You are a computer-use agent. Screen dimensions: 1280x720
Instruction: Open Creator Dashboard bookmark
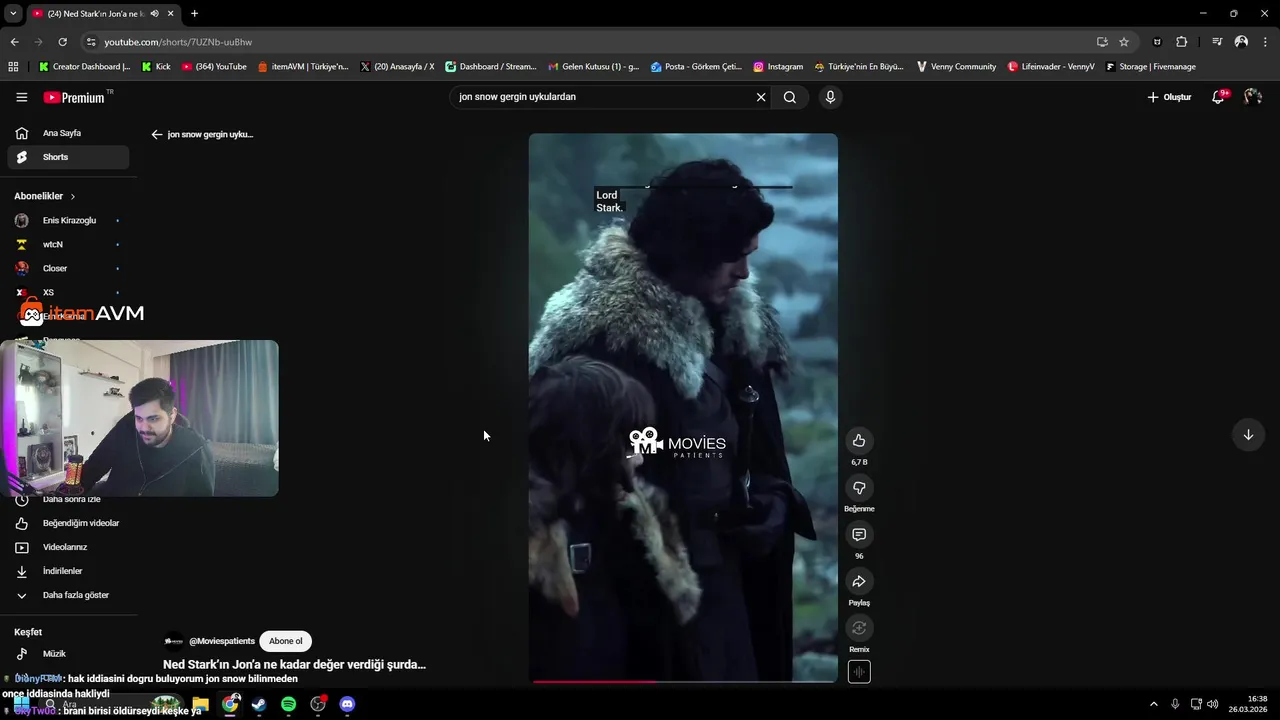(x=84, y=67)
